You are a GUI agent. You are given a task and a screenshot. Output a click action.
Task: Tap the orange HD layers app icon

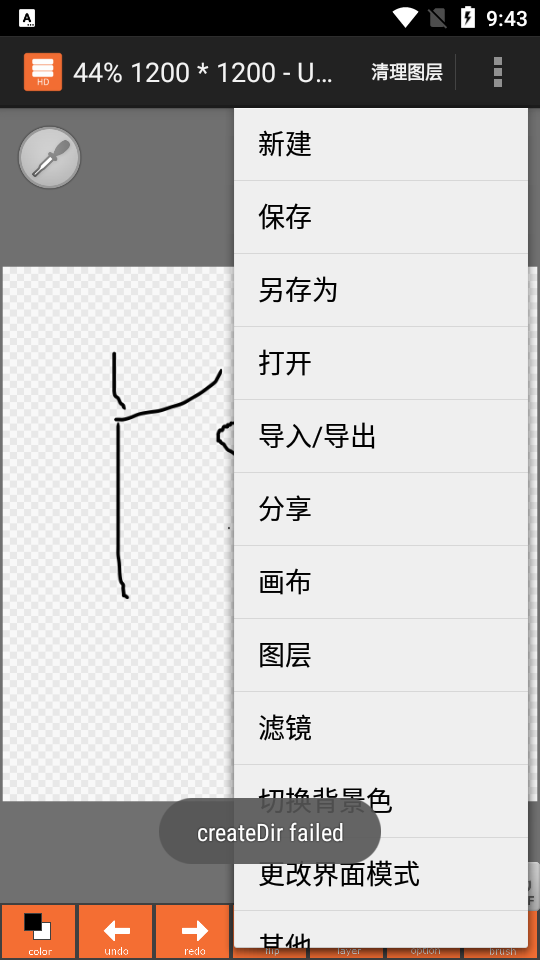(x=43, y=72)
